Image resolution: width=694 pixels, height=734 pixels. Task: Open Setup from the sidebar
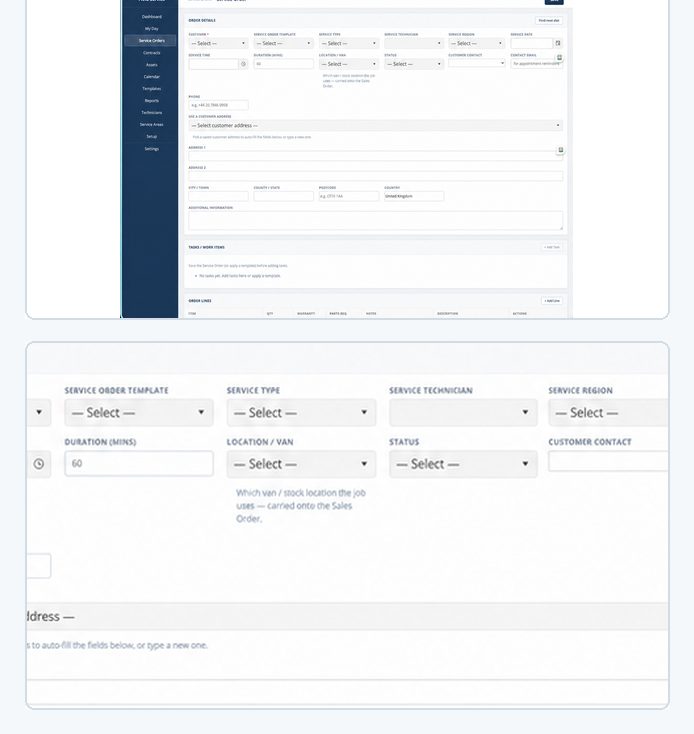pos(152,136)
